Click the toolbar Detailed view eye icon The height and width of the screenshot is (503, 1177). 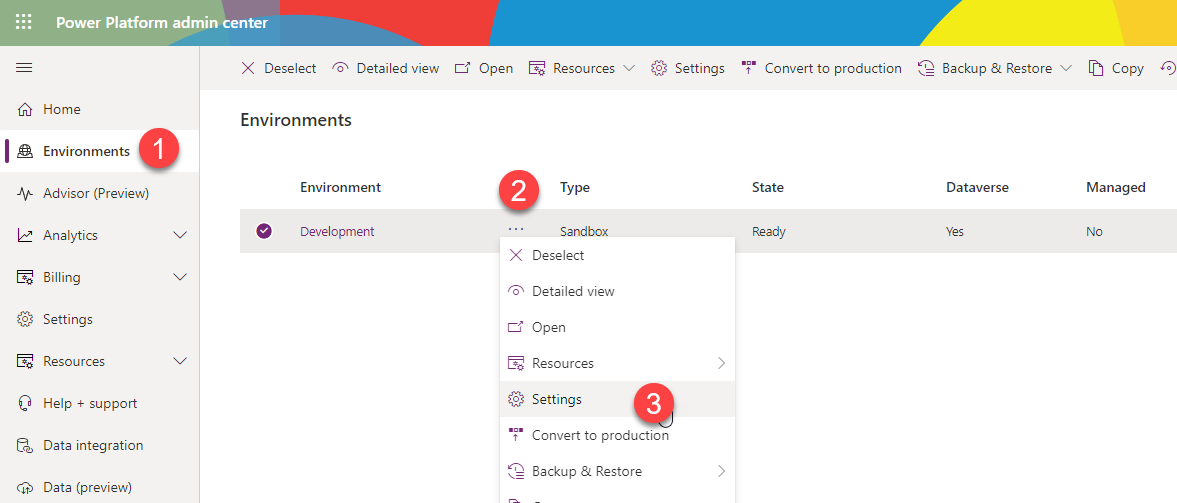click(x=340, y=68)
